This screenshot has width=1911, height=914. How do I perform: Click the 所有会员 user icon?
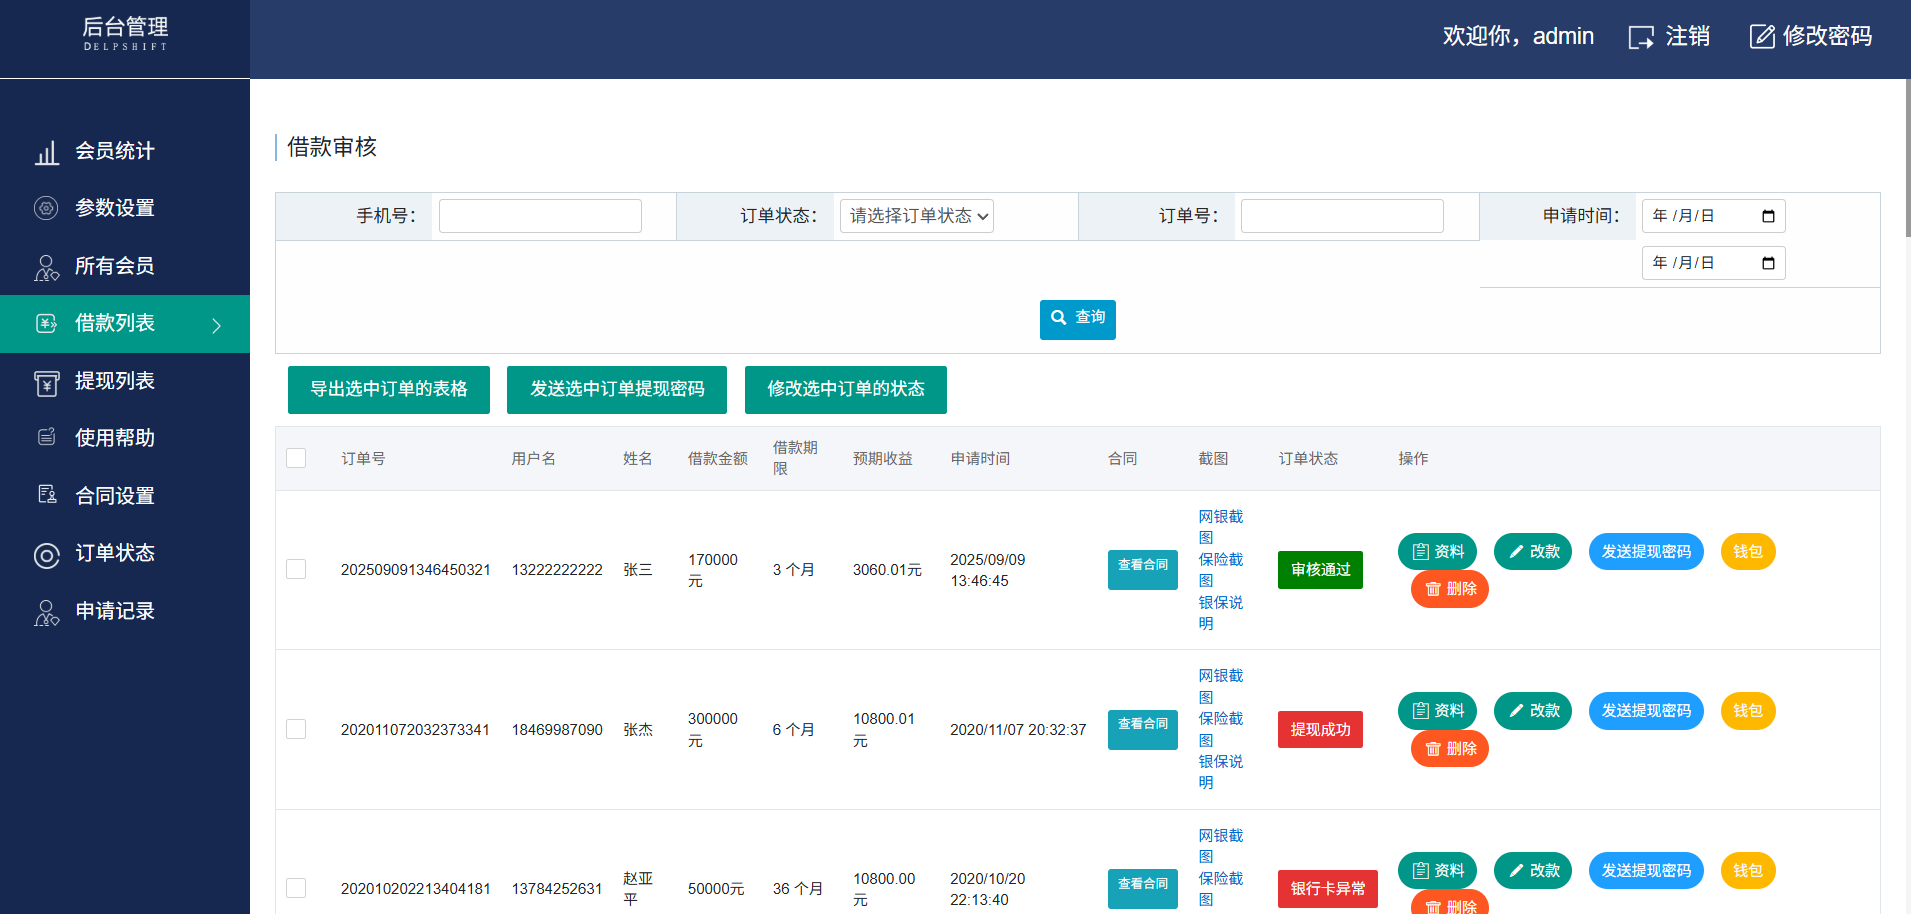[46, 267]
